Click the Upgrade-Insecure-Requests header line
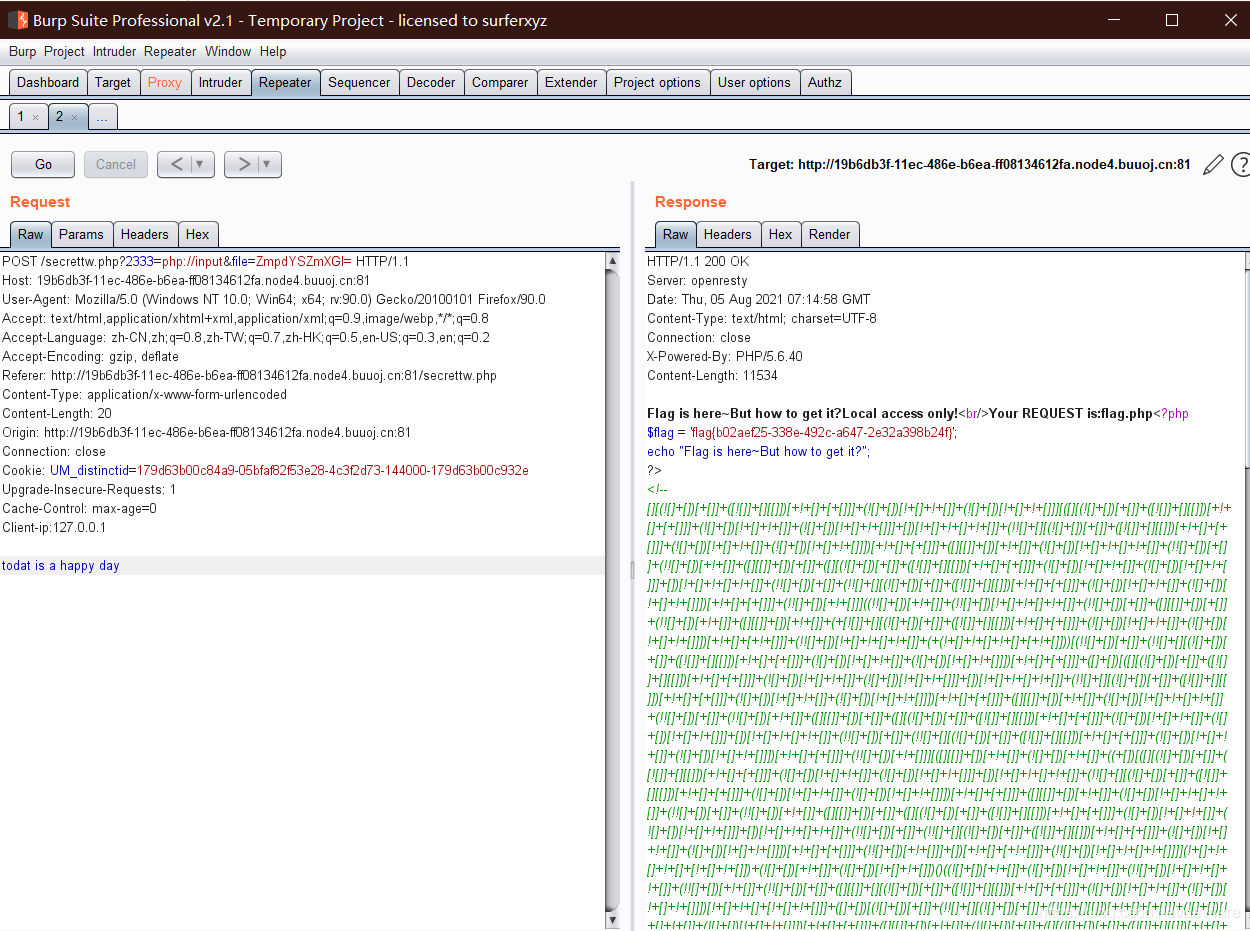The width and height of the screenshot is (1250, 931). 89,490
